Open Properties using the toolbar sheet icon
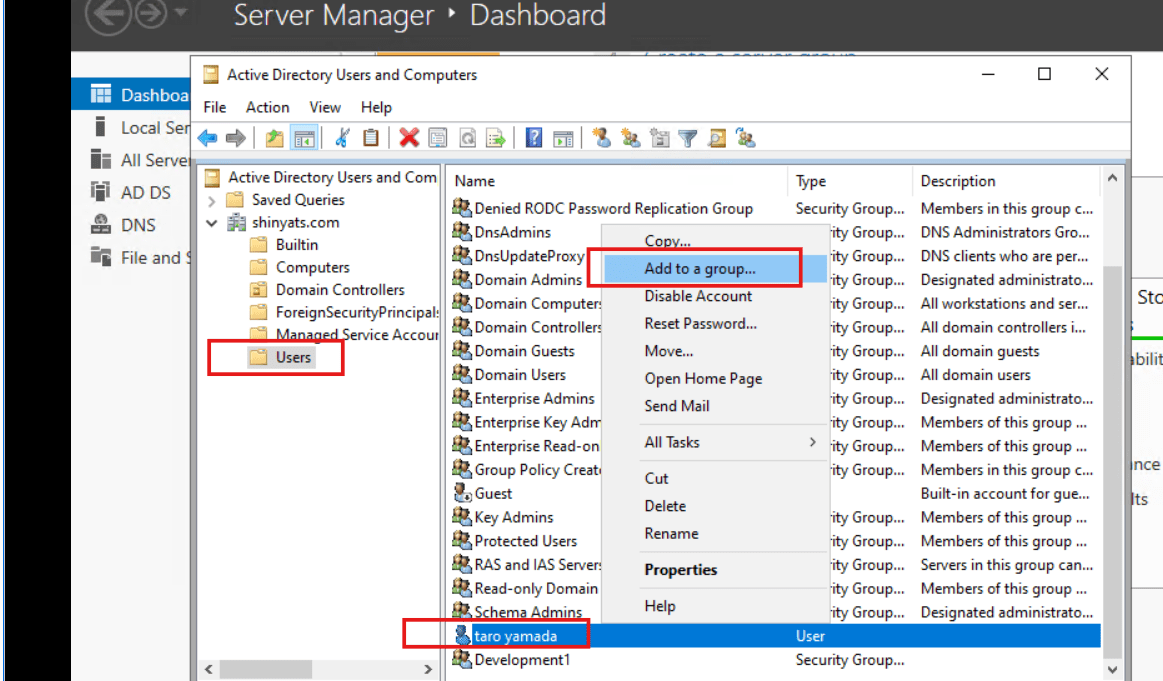Viewport: 1163px width, 681px height. pos(438,138)
